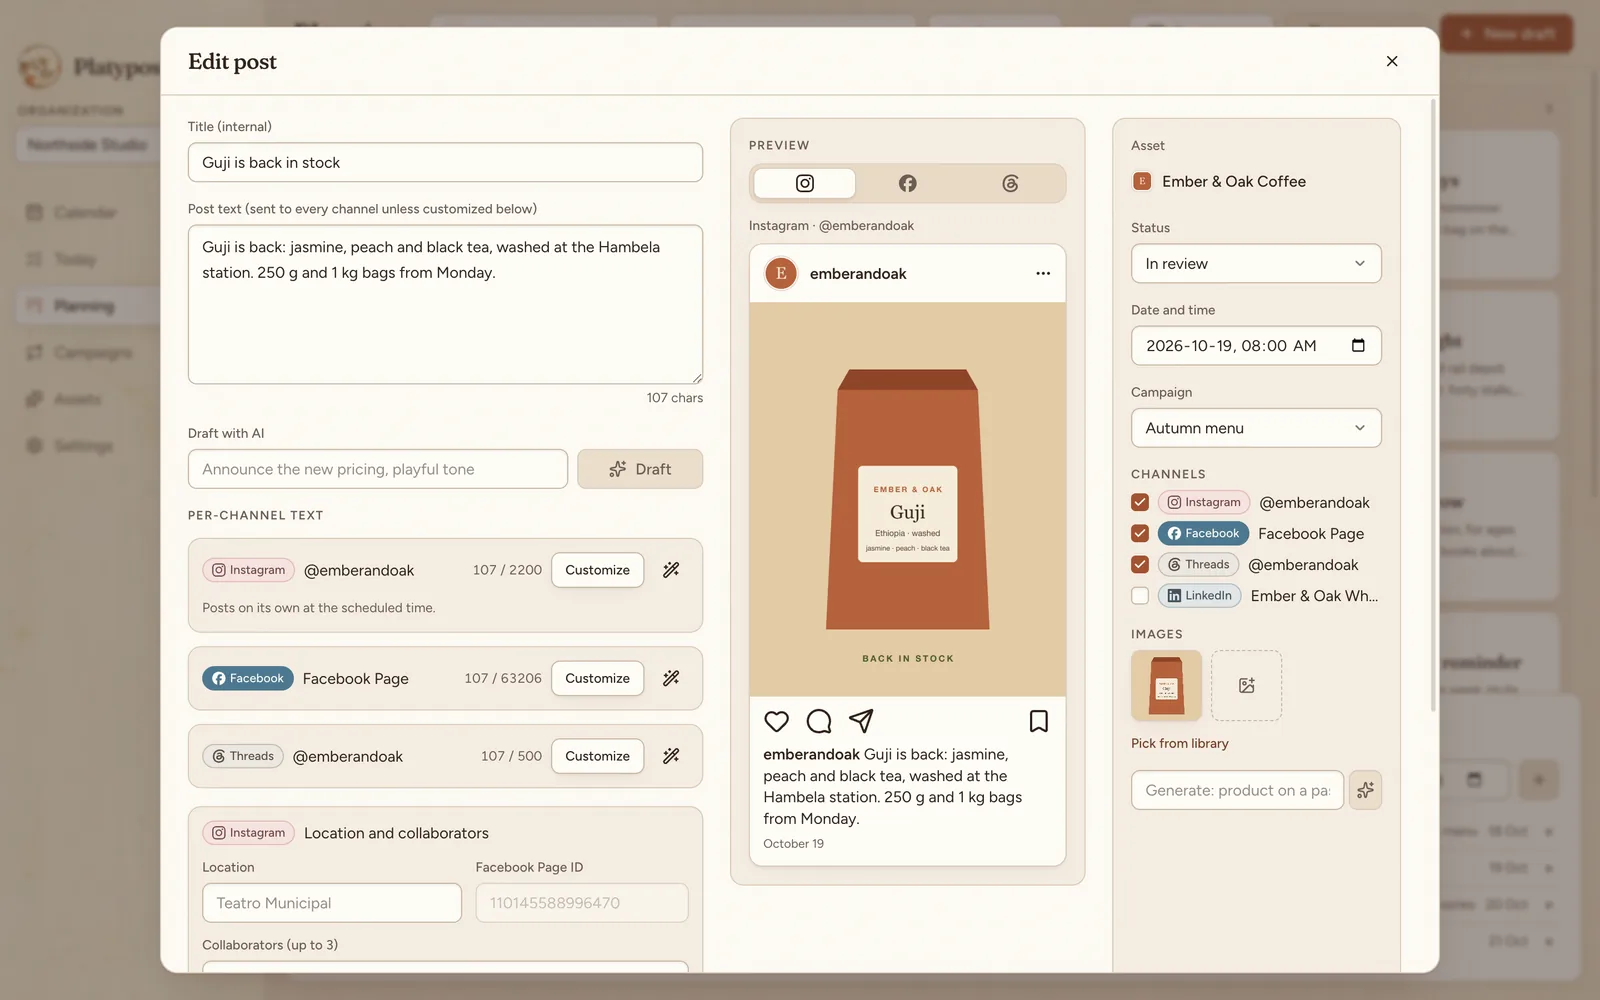Click the "107 chars" character count
This screenshot has height=1000, width=1600.
(x=674, y=398)
